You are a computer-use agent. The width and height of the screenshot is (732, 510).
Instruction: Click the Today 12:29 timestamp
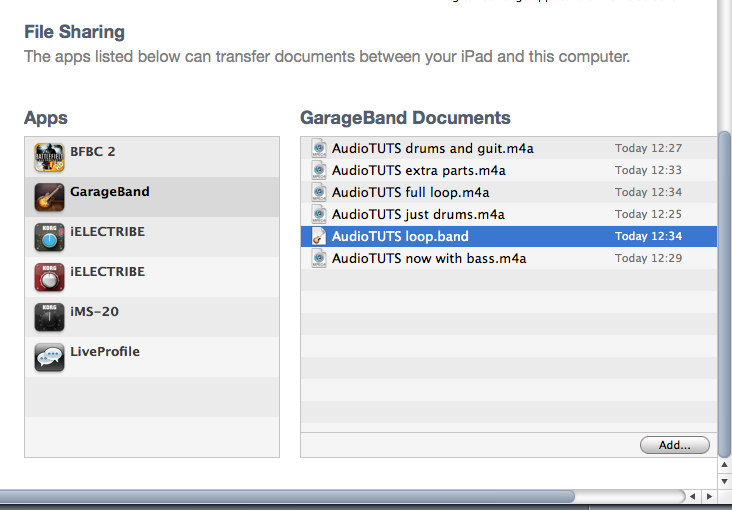[x=648, y=258]
